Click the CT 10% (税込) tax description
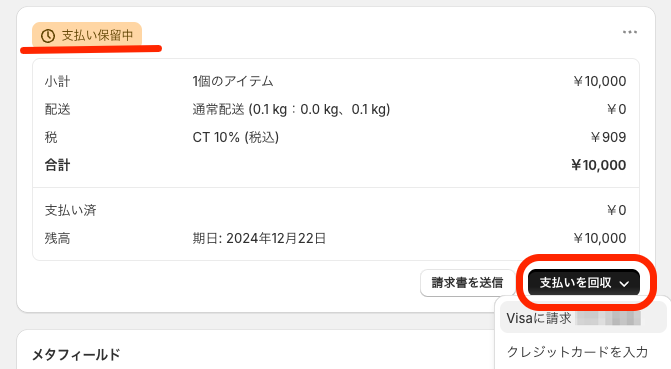 pyautogui.click(x=236, y=137)
